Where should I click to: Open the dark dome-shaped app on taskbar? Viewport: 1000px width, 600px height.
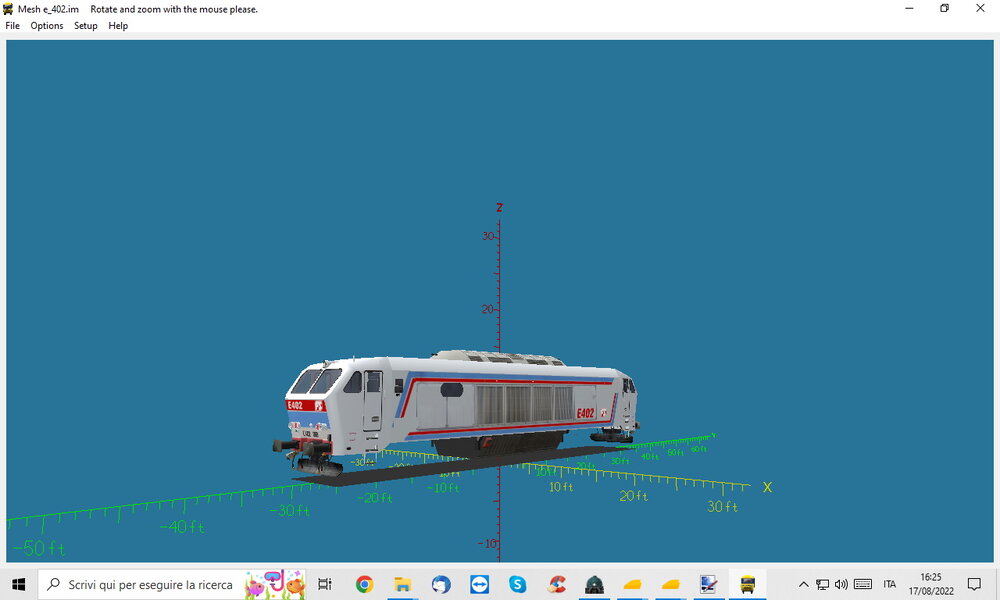coord(594,584)
